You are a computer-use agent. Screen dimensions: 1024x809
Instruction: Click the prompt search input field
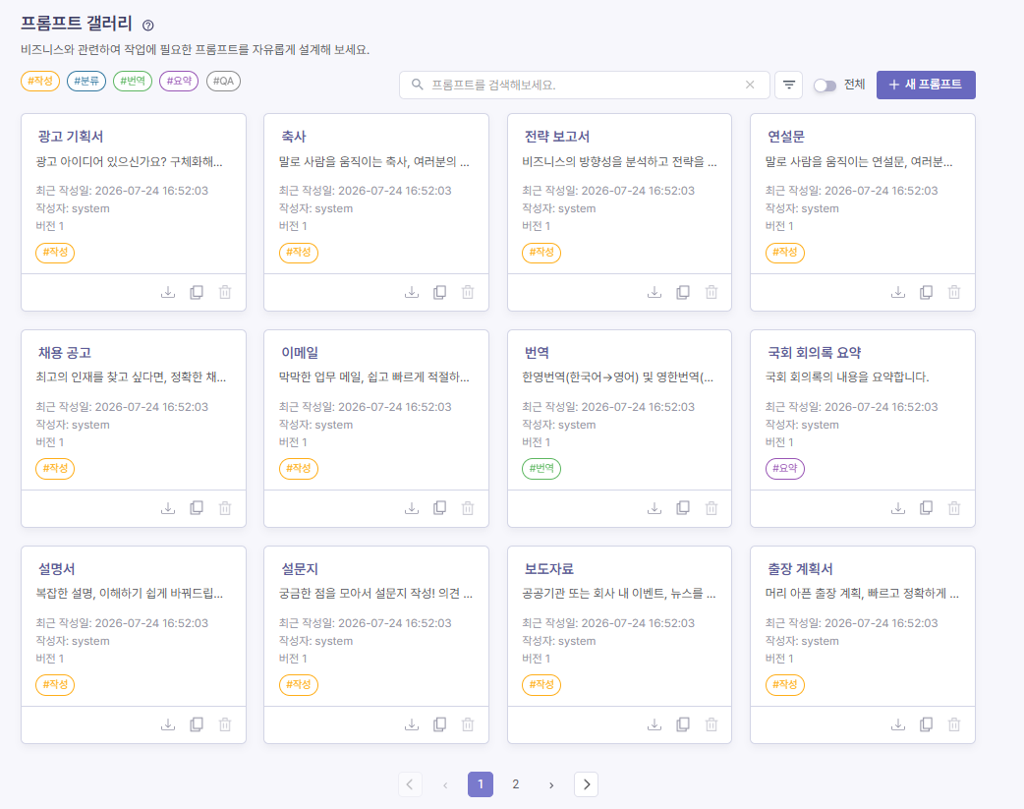click(584, 85)
